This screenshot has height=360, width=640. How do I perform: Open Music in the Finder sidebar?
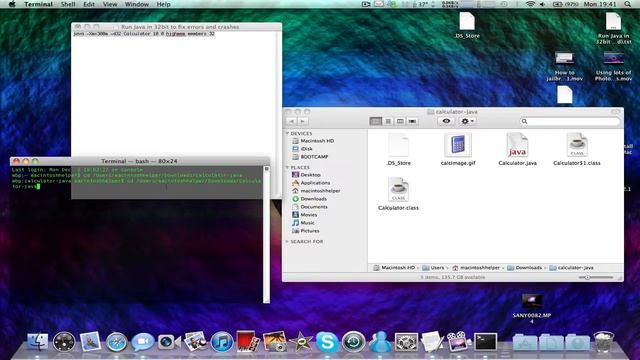point(303,223)
